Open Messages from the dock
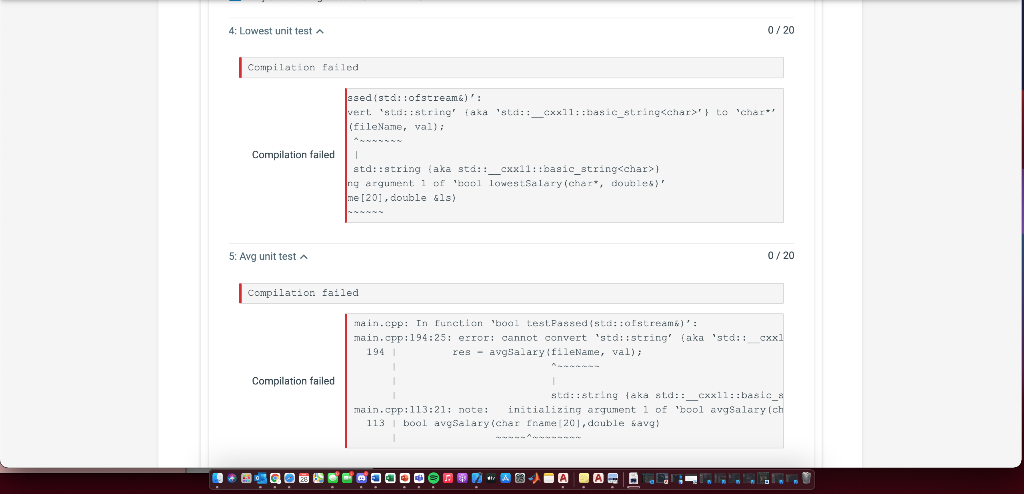 (x=332, y=478)
